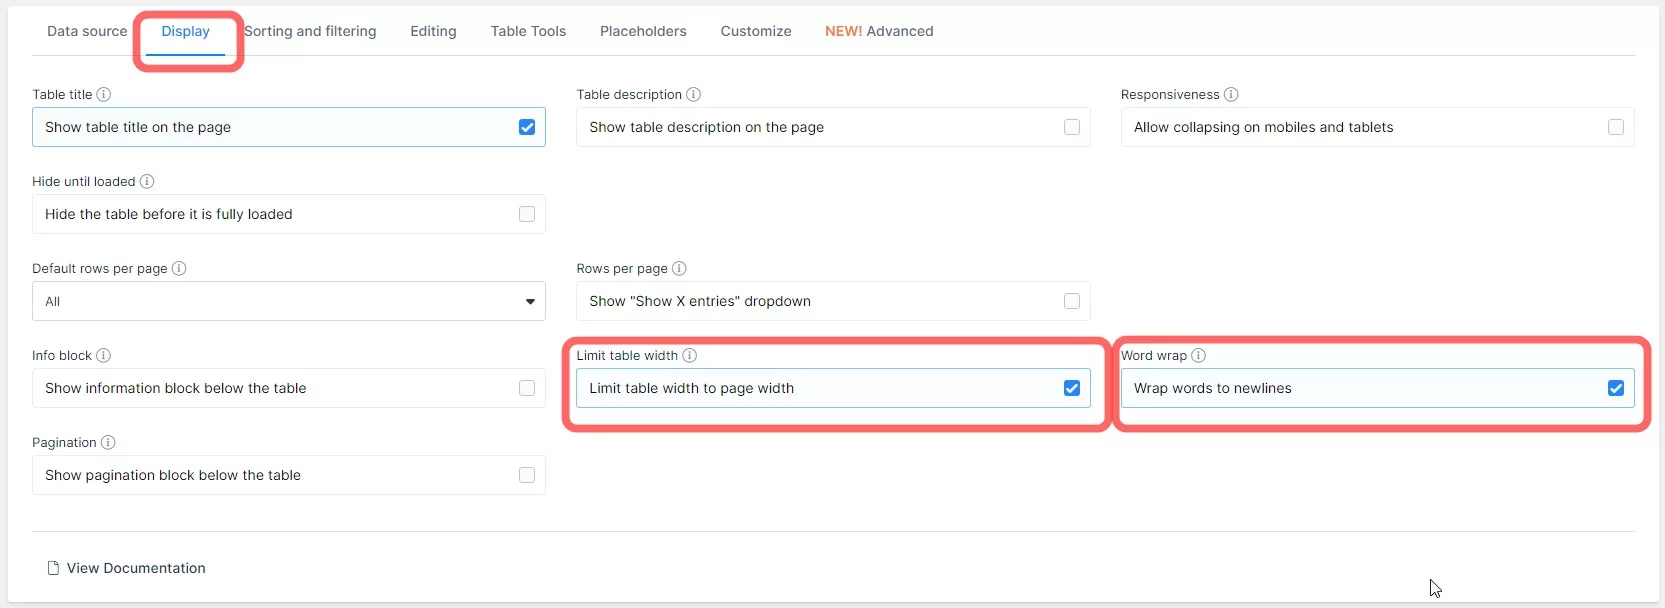Enable Hide the table before it is fully loaded
The height and width of the screenshot is (608, 1665).
click(527, 214)
